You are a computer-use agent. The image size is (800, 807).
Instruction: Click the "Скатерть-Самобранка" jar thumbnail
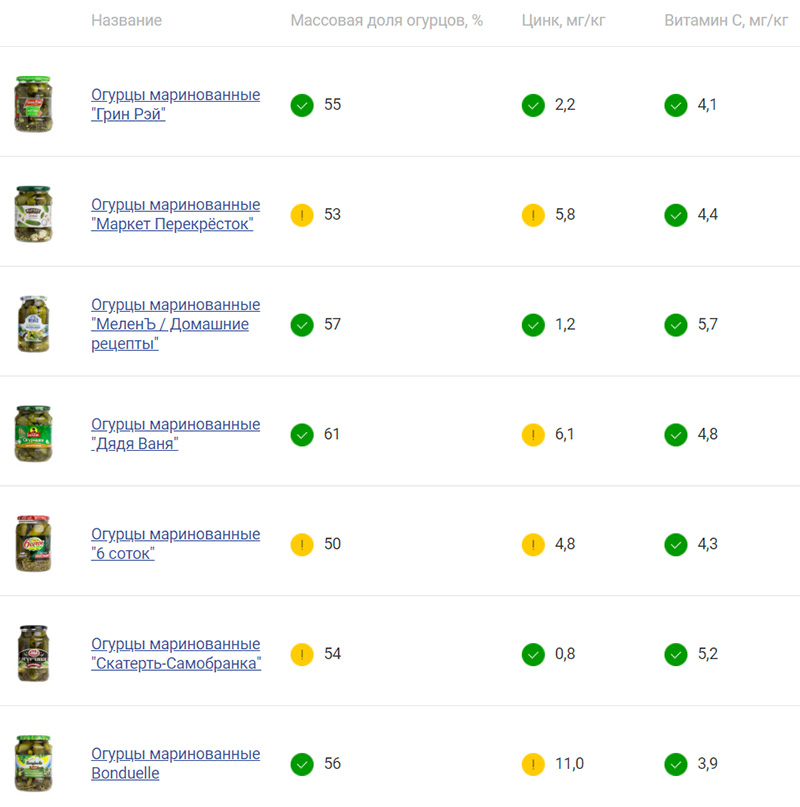(x=33, y=654)
